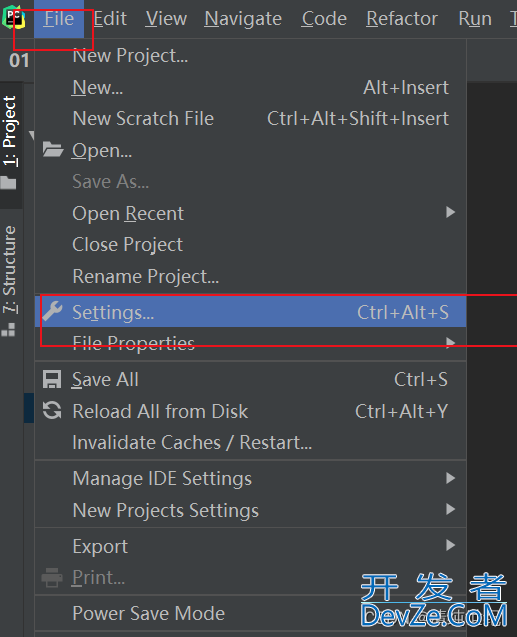This screenshot has height=637, width=517.
Task: Click the wrench icon next to Settings
Action: click(52, 312)
